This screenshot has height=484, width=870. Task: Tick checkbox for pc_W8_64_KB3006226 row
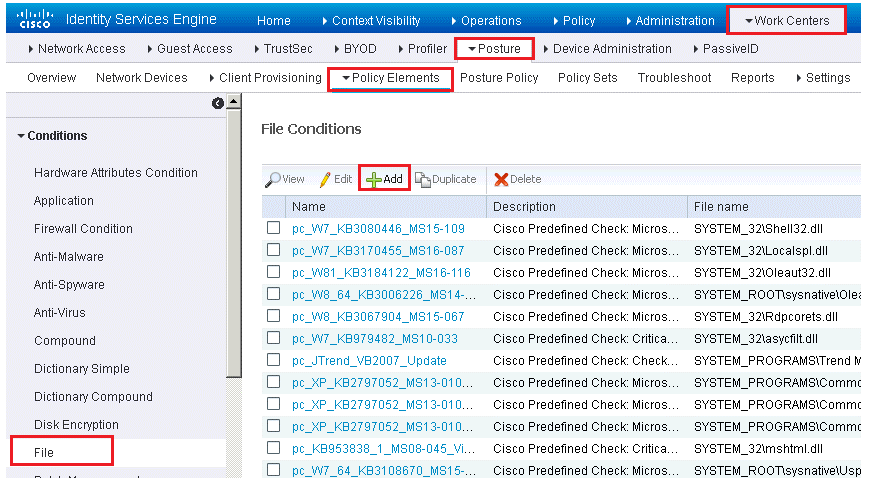(274, 294)
